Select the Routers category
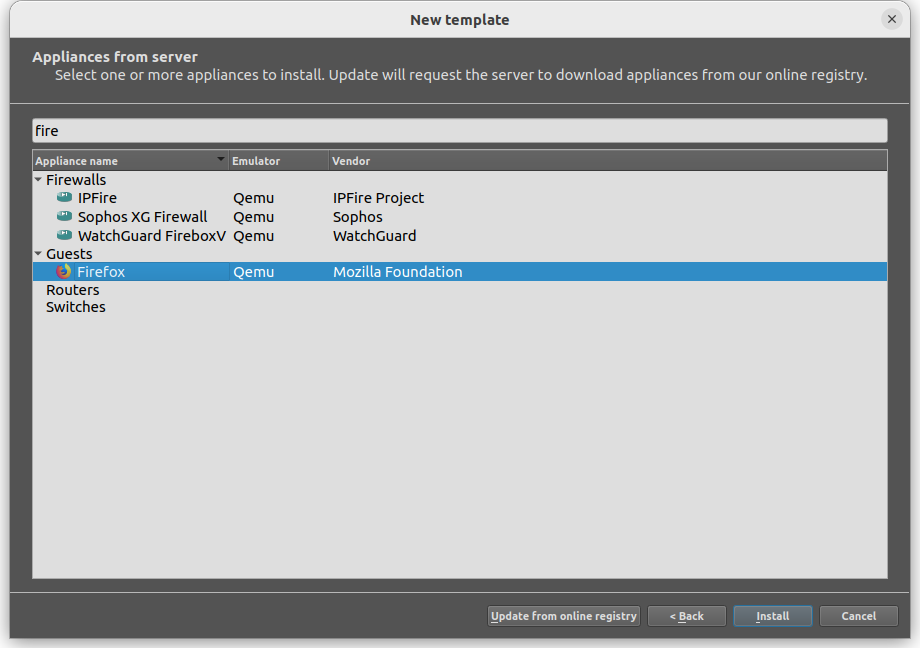 (73, 290)
